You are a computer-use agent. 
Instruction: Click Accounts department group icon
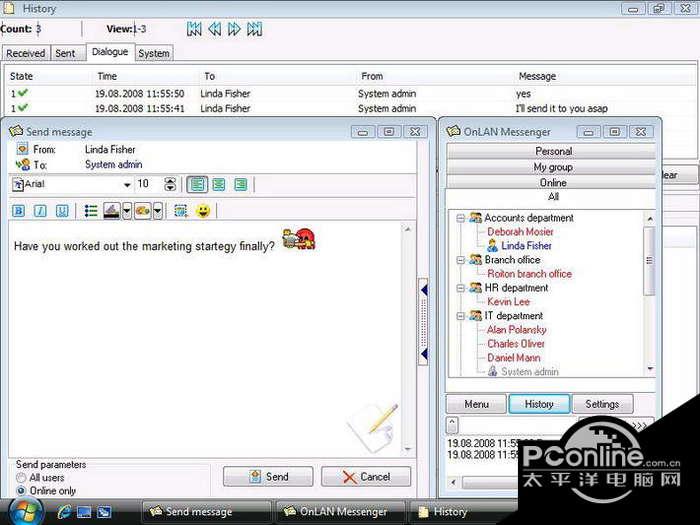(x=475, y=218)
